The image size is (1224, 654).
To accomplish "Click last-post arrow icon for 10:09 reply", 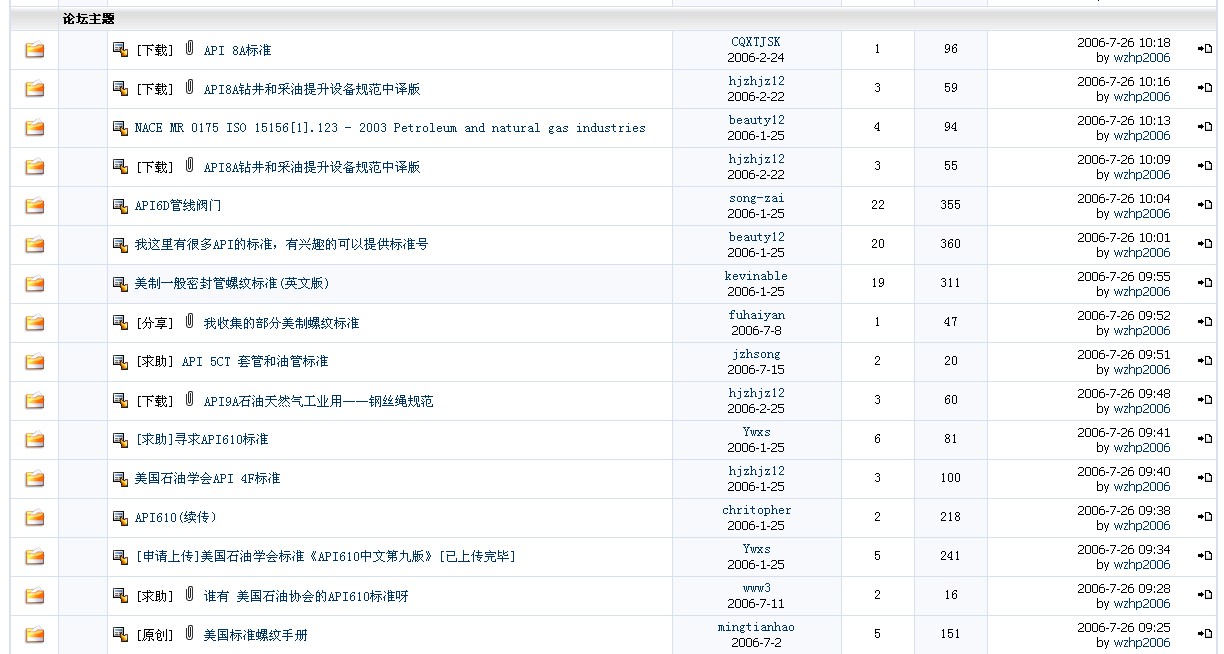I will (1205, 167).
